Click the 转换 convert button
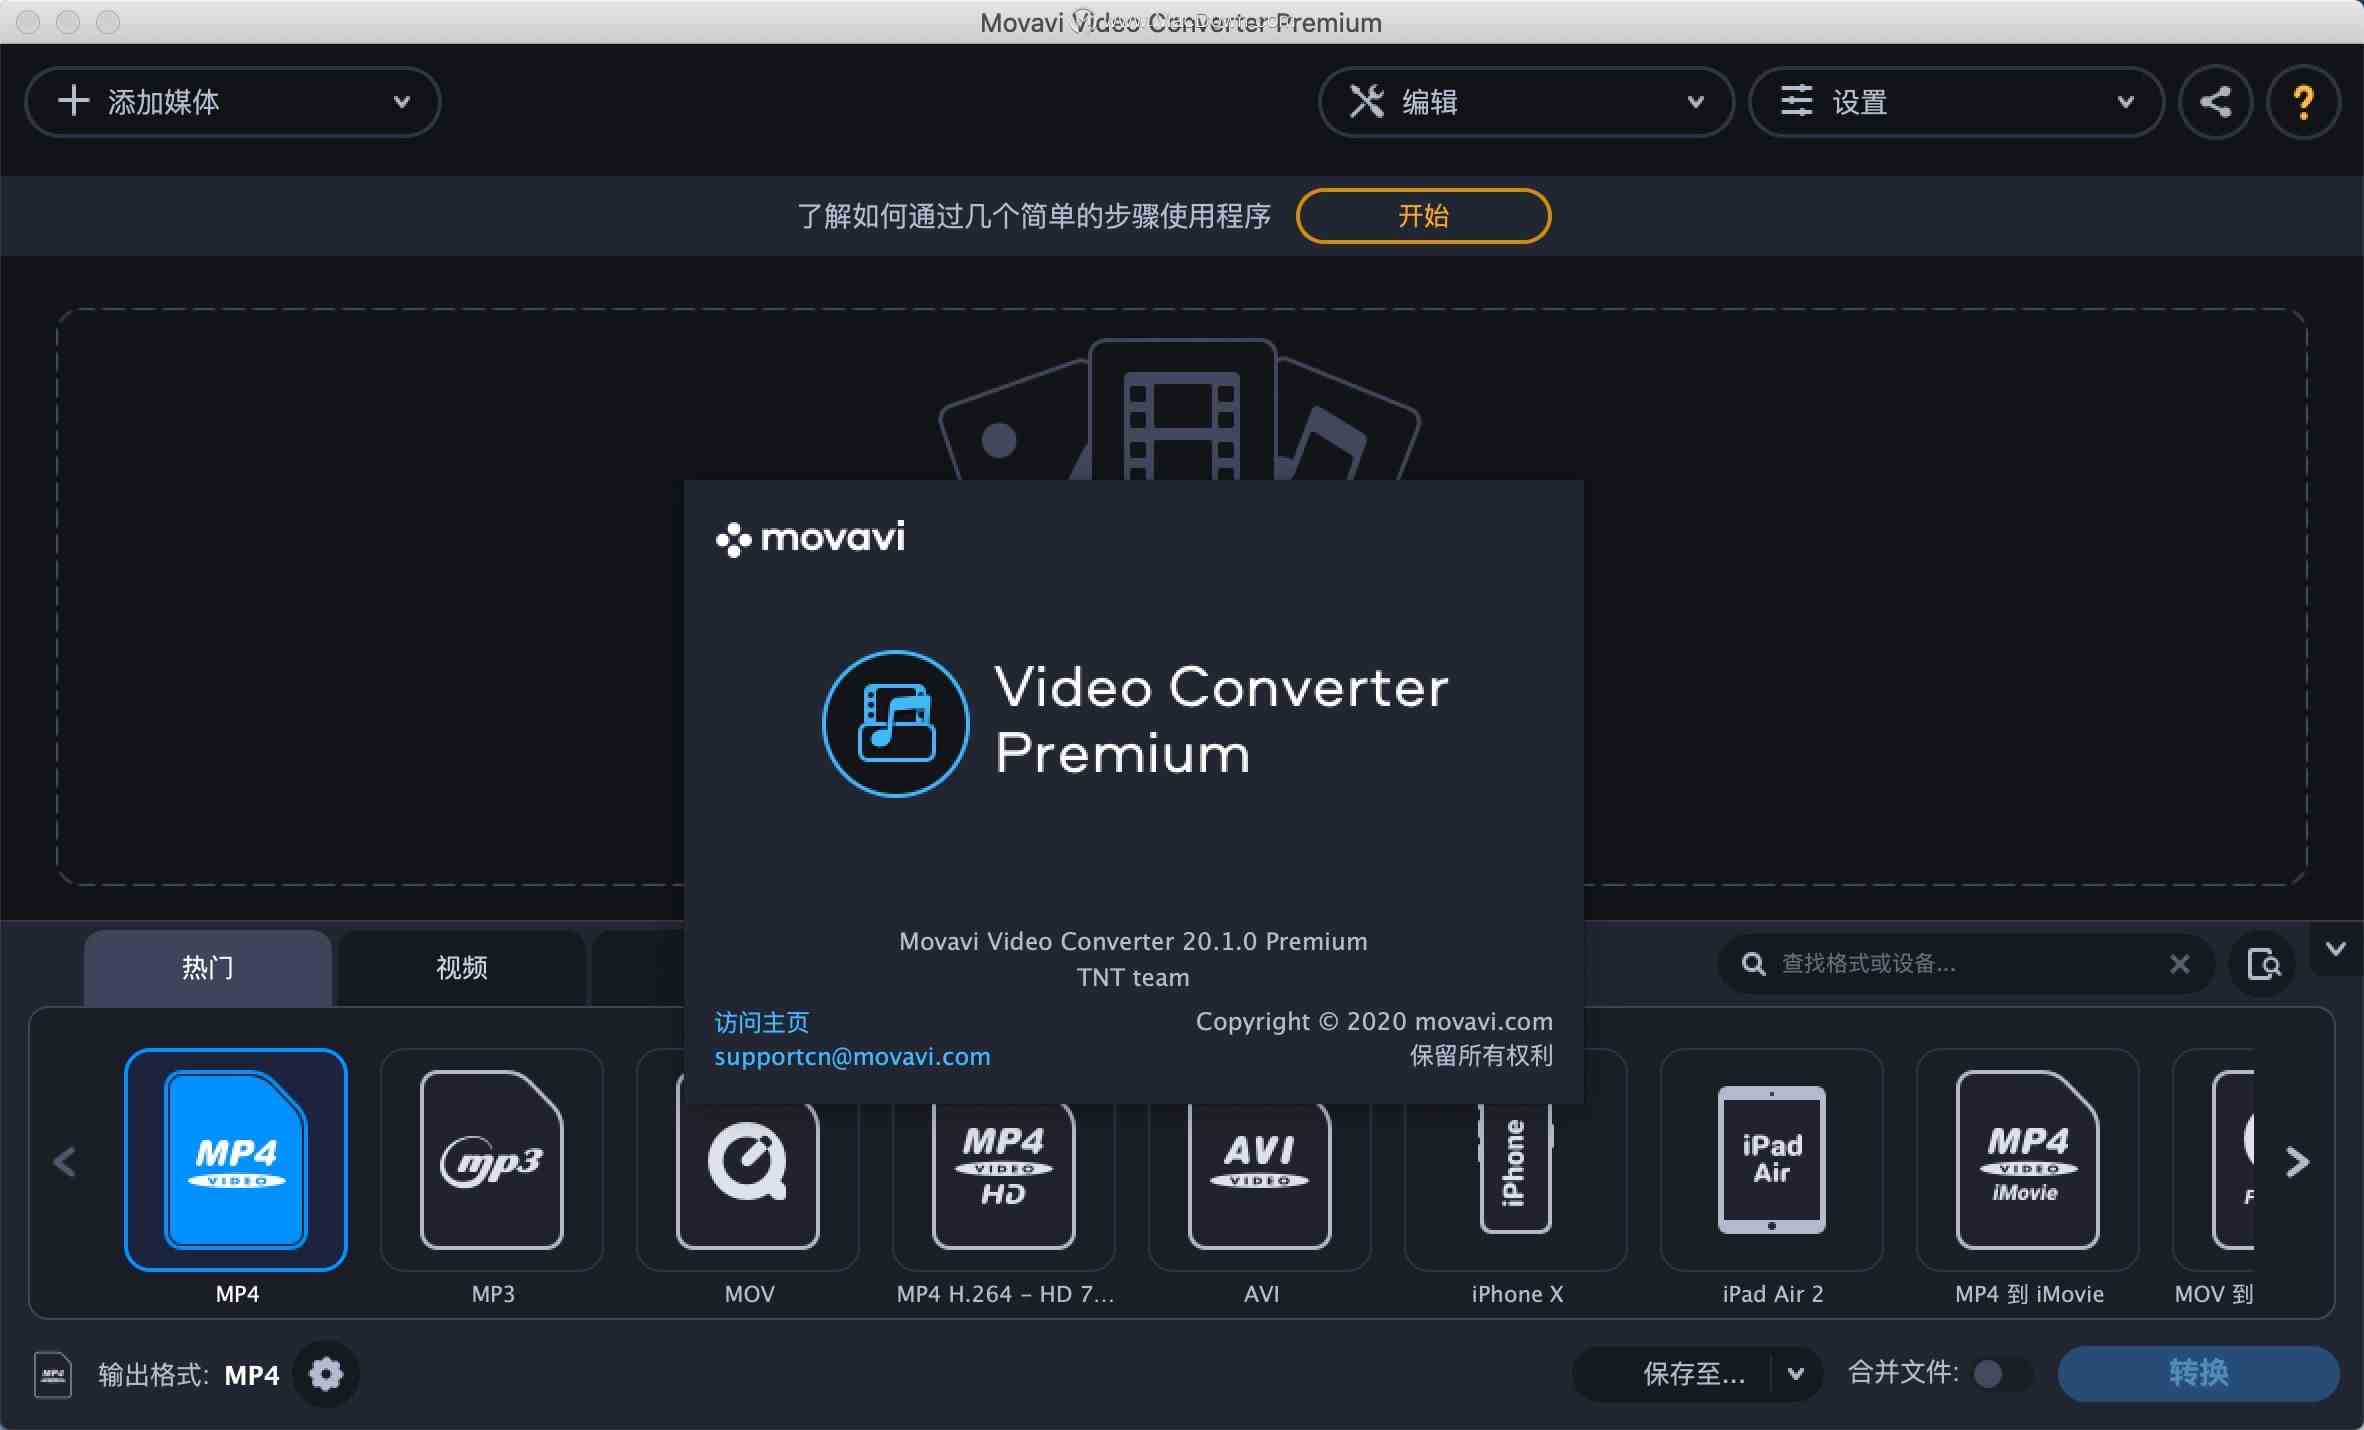The image size is (2364, 1430). [x=2198, y=1374]
